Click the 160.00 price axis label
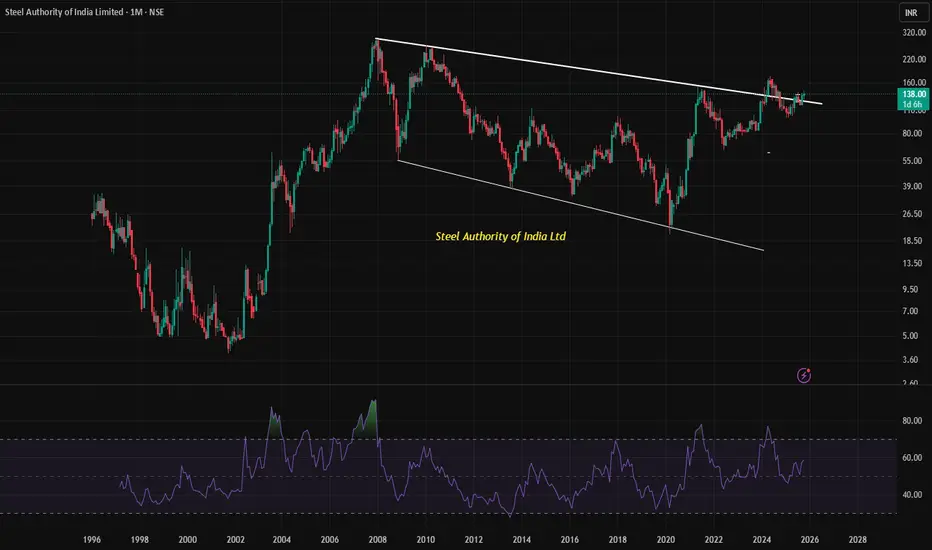Image resolution: width=932 pixels, height=550 pixels. (914, 83)
